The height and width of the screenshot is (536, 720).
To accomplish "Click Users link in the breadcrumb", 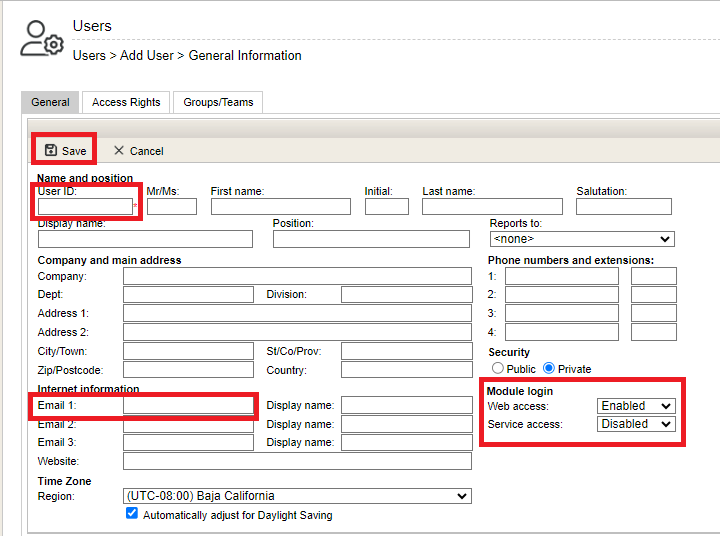I will click(x=89, y=56).
